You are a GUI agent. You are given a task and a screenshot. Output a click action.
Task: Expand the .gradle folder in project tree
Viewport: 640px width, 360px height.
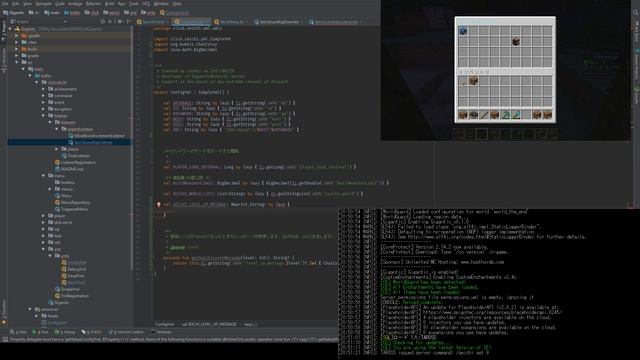point(17,36)
